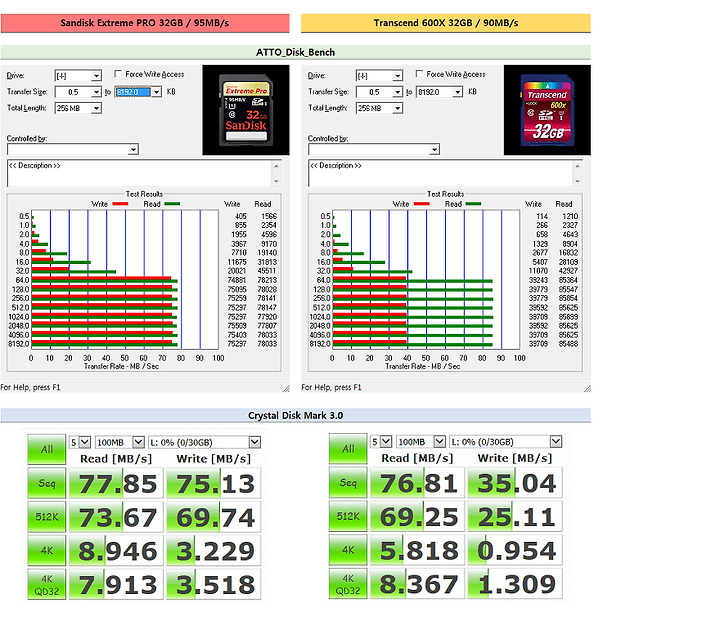Select Transcend Seq read value 76.81
720x621 pixels.
tap(417, 483)
